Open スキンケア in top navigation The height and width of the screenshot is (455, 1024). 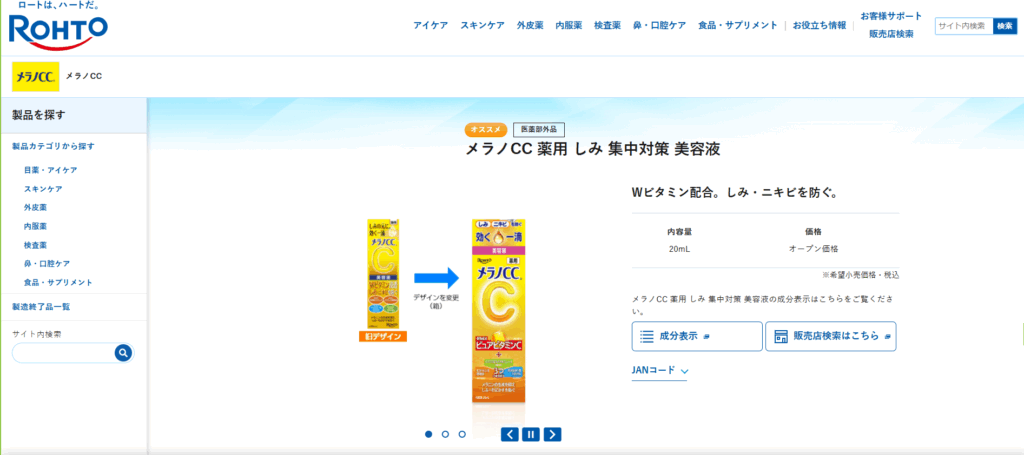click(483, 25)
